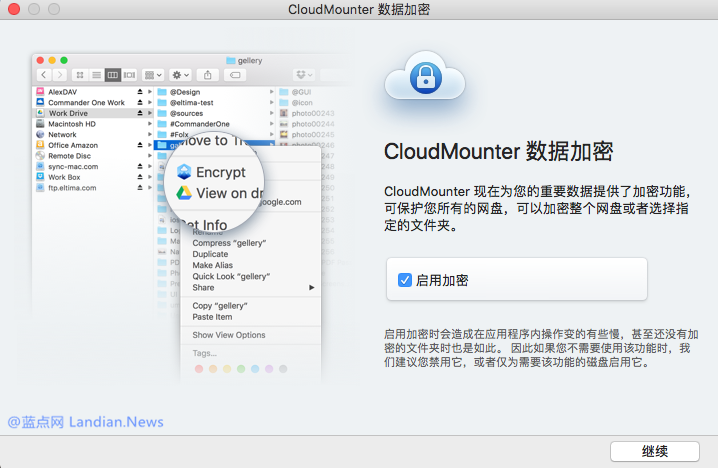Choose Paste Item menu entry
Screen dimensions: 718x468
point(212,317)
